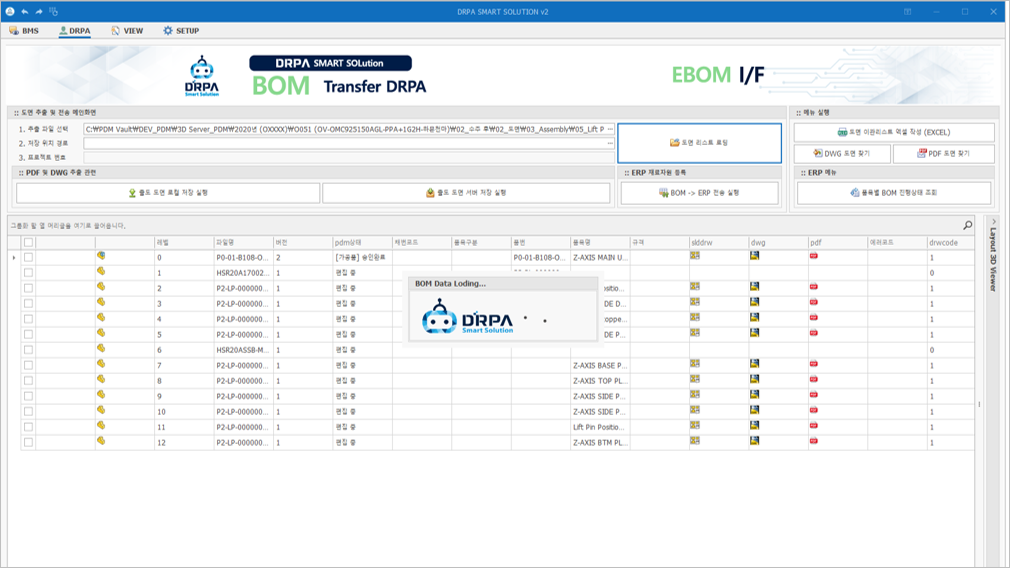Select the Z-AXIS TOP PL... item cell

[600, 381]
